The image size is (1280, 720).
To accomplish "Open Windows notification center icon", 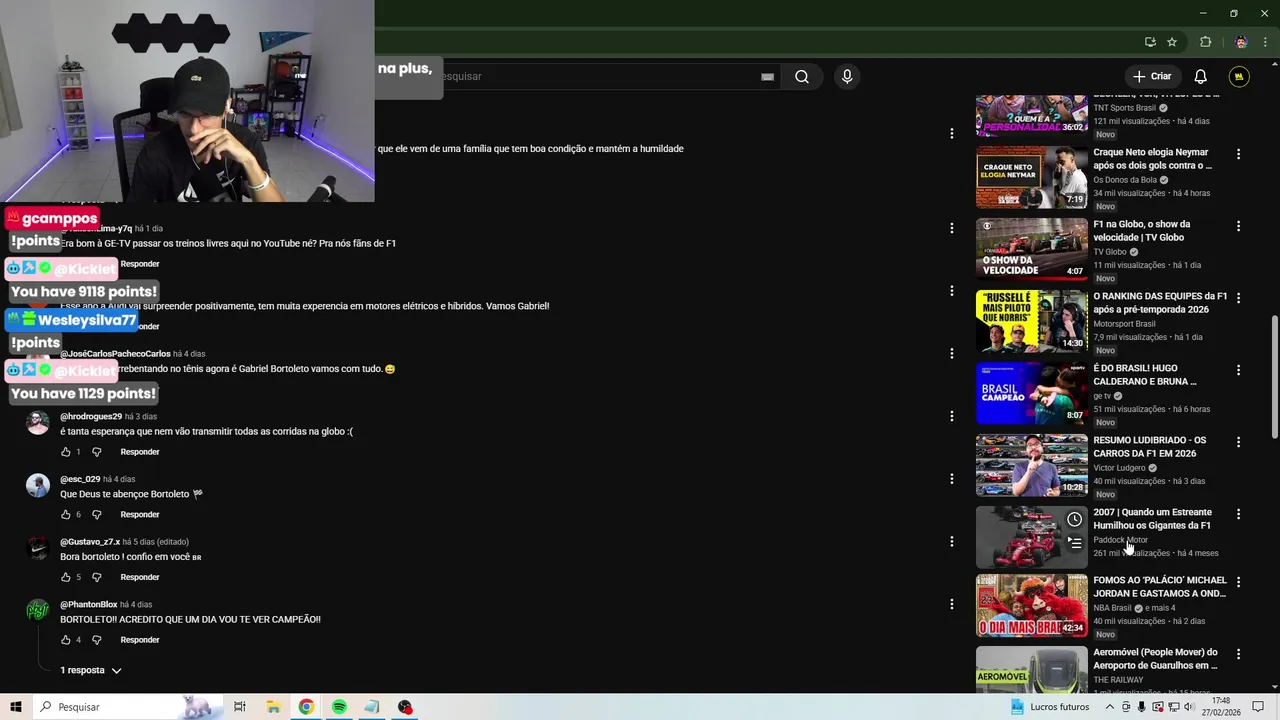I will tap(1259, 707).
